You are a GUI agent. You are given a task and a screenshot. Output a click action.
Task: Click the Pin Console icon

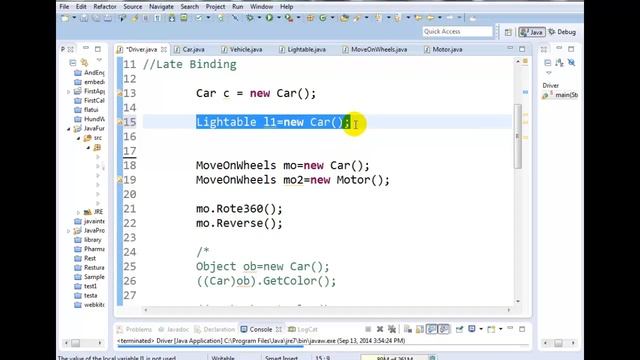(x=459, y=329)
